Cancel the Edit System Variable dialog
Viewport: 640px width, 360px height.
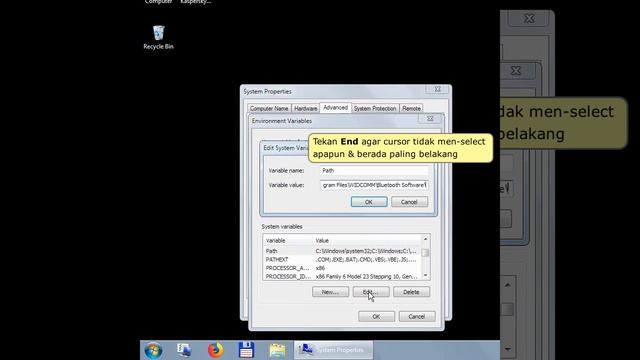(x=409, y=202)
